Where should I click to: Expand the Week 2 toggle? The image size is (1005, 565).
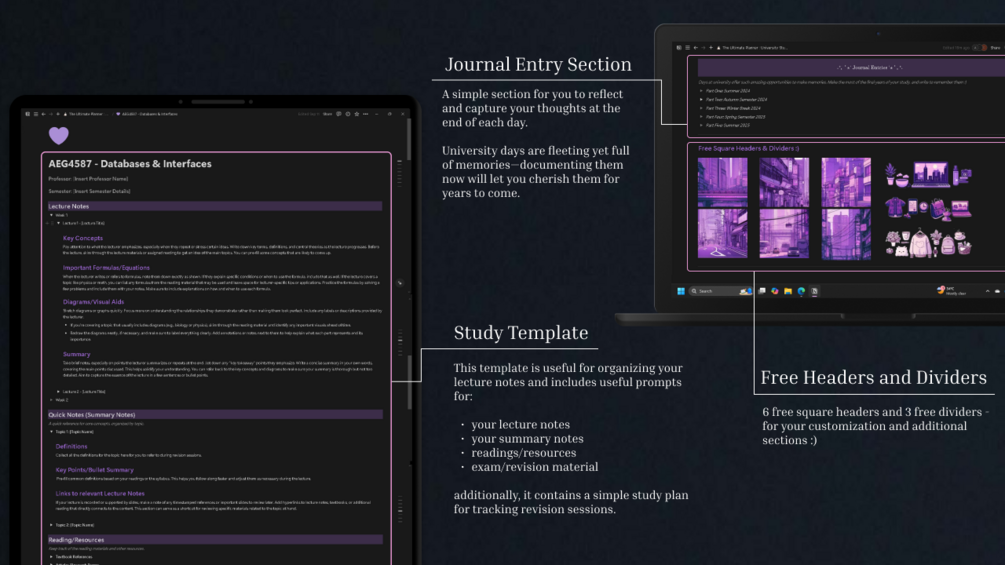(52, 400)
